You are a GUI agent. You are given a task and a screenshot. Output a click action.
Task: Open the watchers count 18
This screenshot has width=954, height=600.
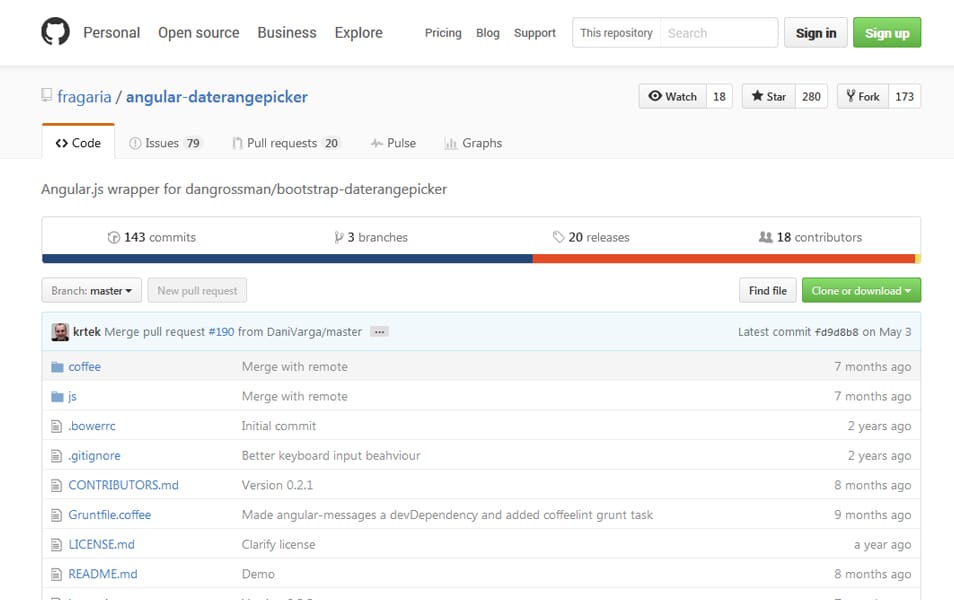[x=719, y=96]
